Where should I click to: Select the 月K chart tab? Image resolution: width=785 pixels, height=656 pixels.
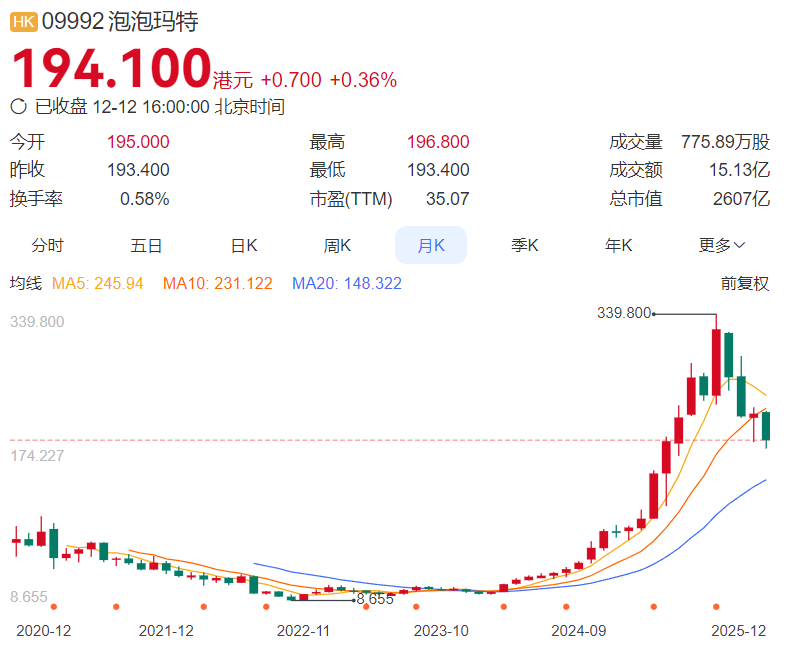click(431, 245)
